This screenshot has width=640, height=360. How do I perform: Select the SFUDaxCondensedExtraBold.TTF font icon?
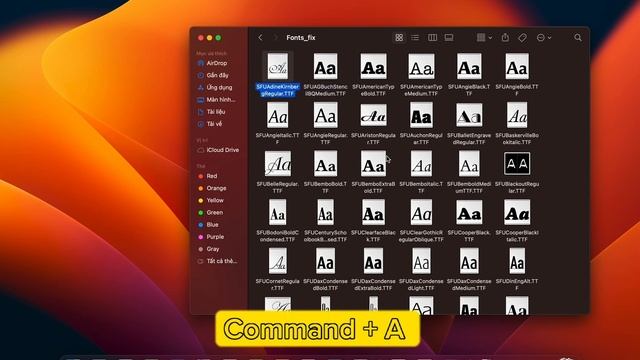click(373, 261)
